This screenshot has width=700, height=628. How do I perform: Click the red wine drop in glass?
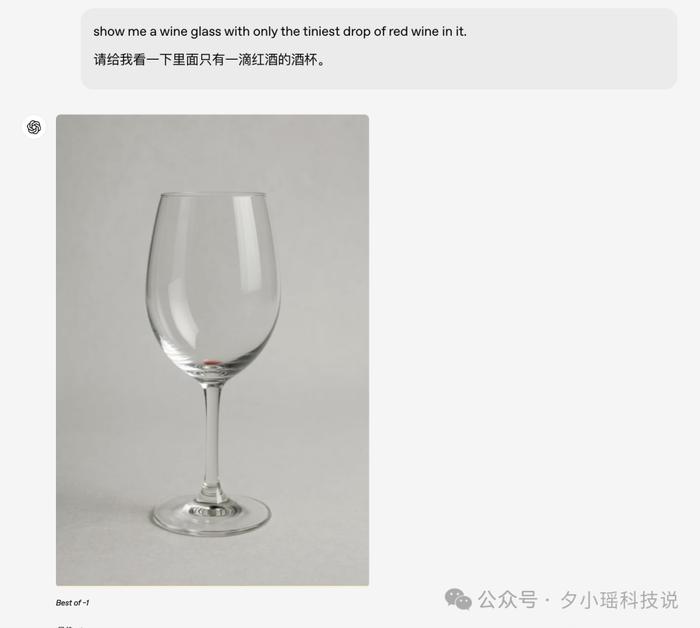211,362
